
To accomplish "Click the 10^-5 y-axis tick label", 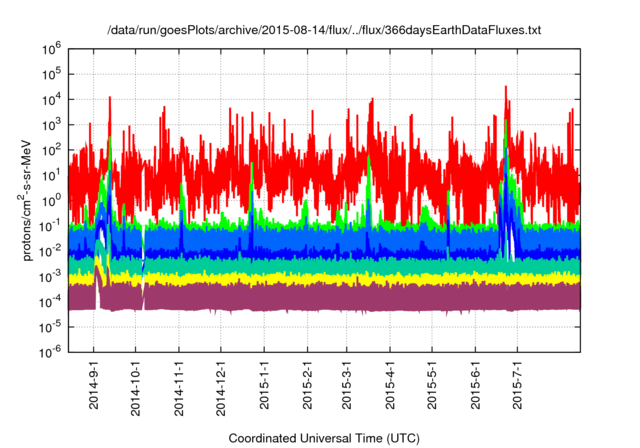I will click(50, 327).
